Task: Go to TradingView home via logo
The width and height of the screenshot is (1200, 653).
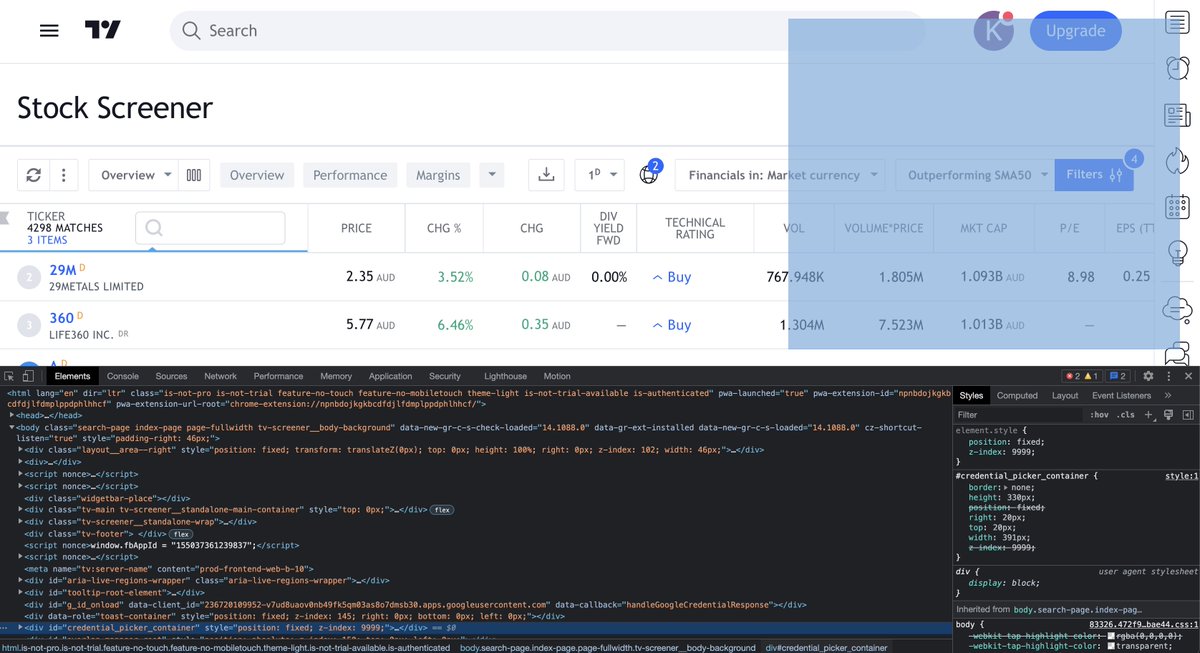Action: pyautogui.click(x=103, y=30)
